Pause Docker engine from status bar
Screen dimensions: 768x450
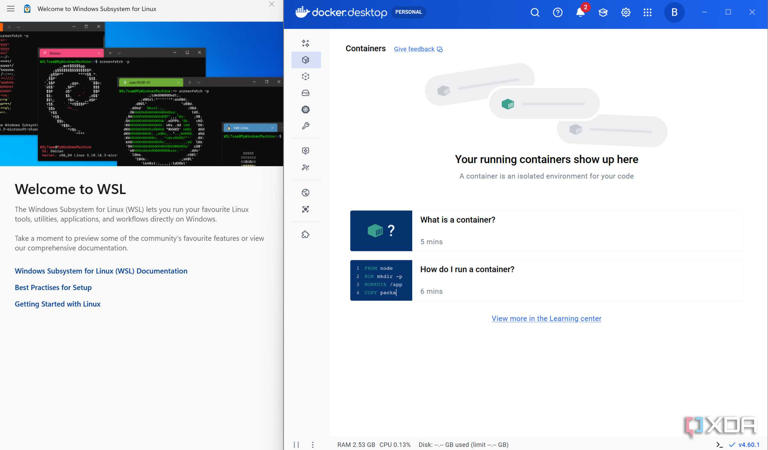tap(296, 445)
